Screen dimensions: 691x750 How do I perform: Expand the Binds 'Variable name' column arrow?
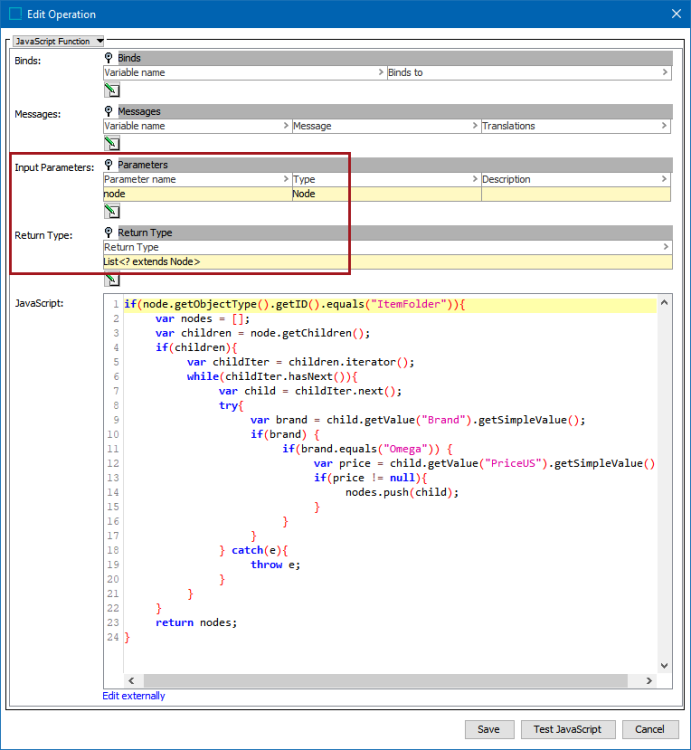click(381, 72)
